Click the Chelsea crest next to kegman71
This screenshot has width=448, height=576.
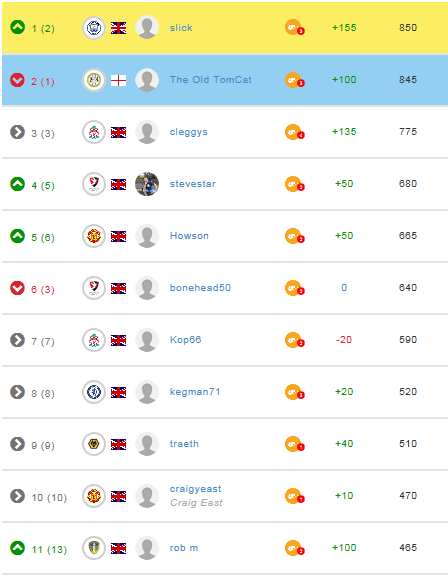click(94, 392)
